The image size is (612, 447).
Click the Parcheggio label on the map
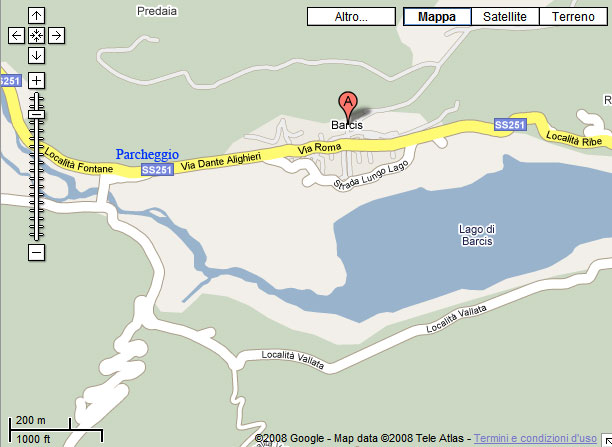click(x=148, y=154)
